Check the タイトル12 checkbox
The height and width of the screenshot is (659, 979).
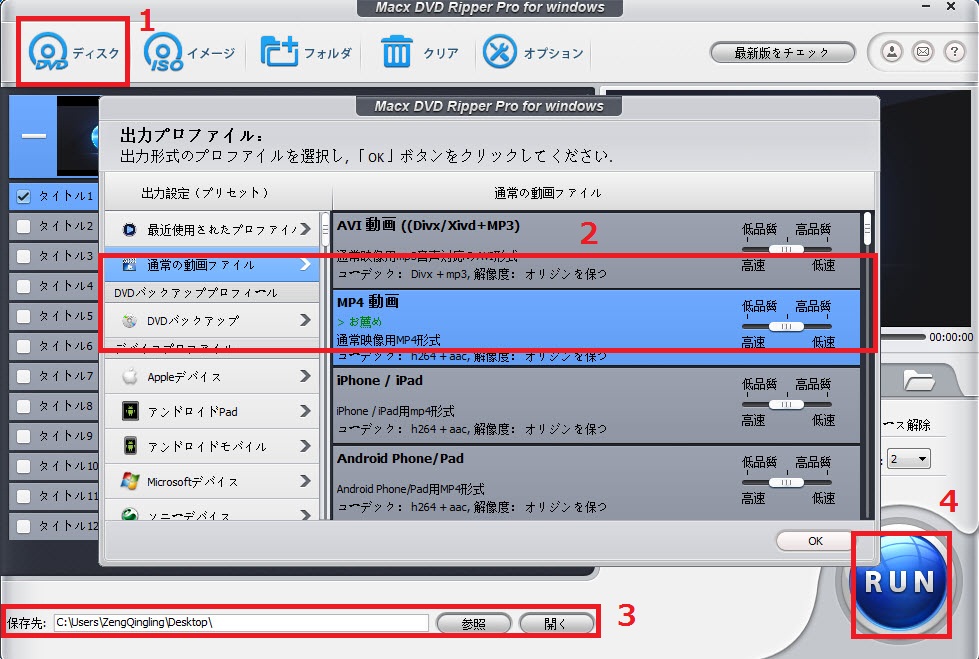point(23,526)
